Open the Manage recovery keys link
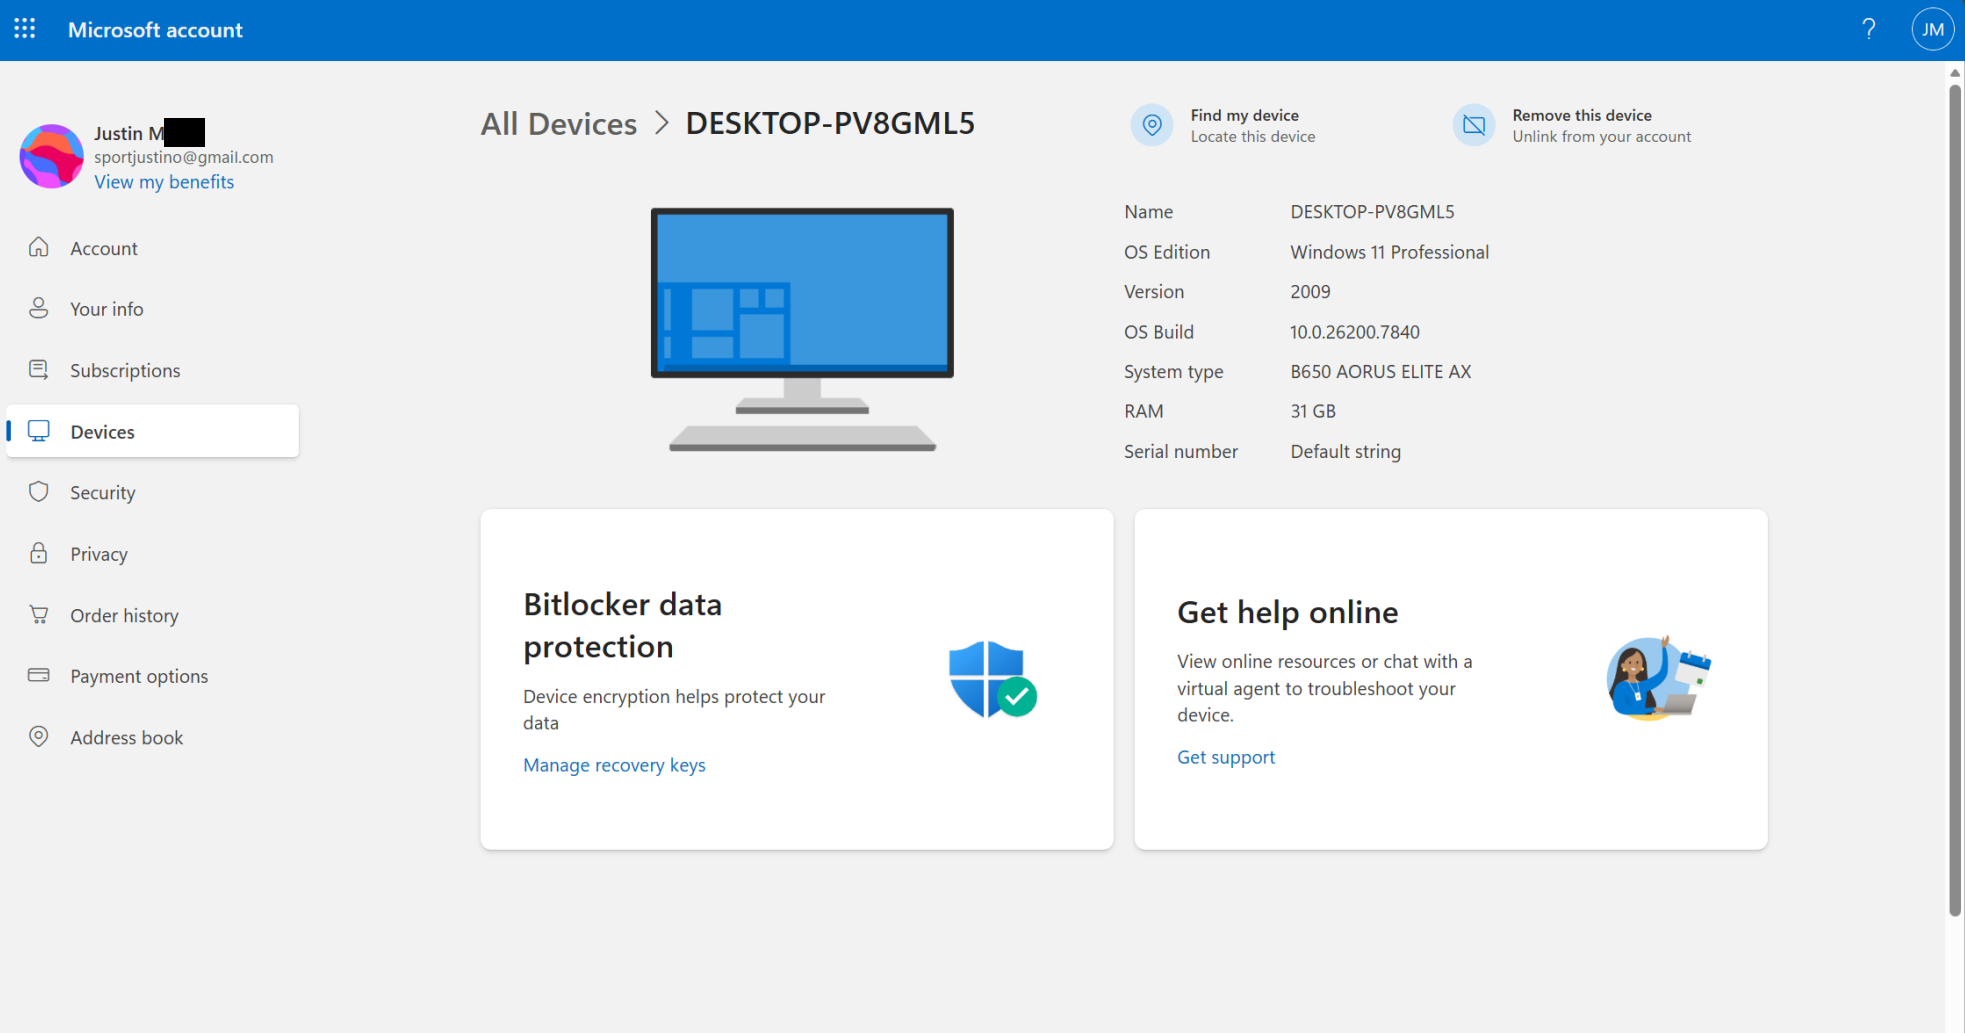Image resolution: width=1965 pixels, height=1033 pixels. (x=614, y=765)
